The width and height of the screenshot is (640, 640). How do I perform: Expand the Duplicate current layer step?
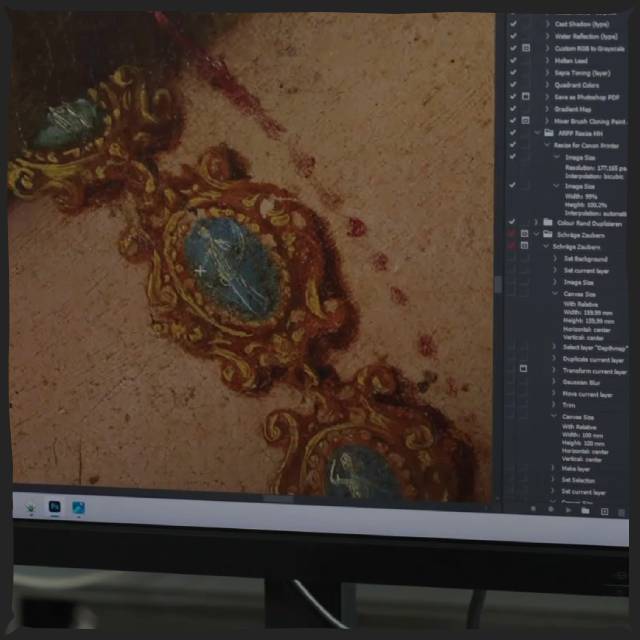554,358
